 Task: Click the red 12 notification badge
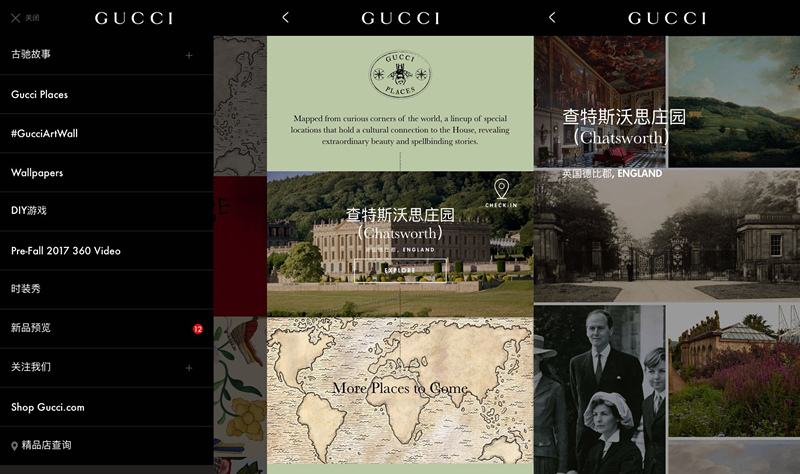tap(198, 329)
